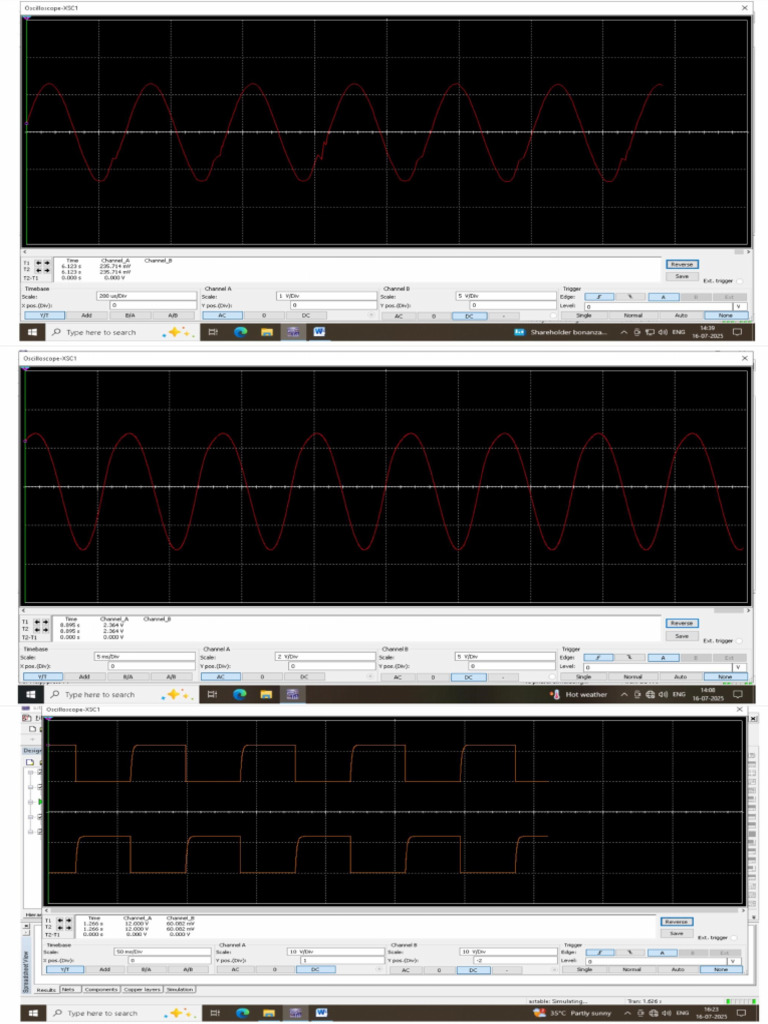Click the Timebase Scale field showing 200 us/Div
Viewport: 768px width, 1024px height.
pyautogui.click(x=146, y=296)
